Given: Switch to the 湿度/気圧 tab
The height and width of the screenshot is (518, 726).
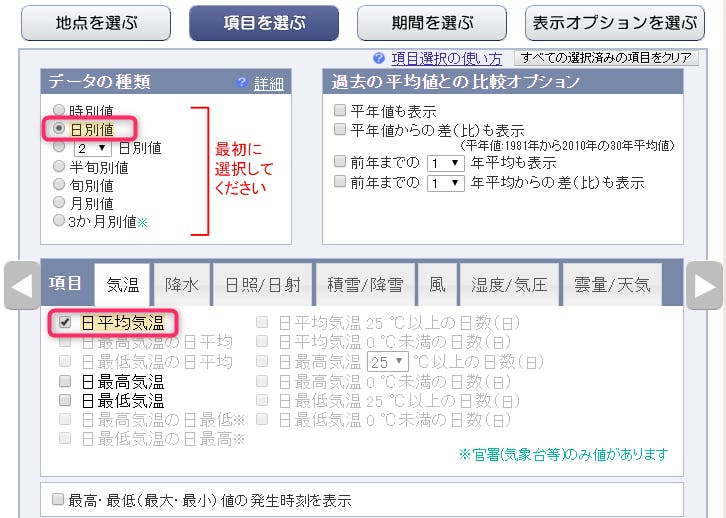Looking at the screenshot, I should coord(509,285).
